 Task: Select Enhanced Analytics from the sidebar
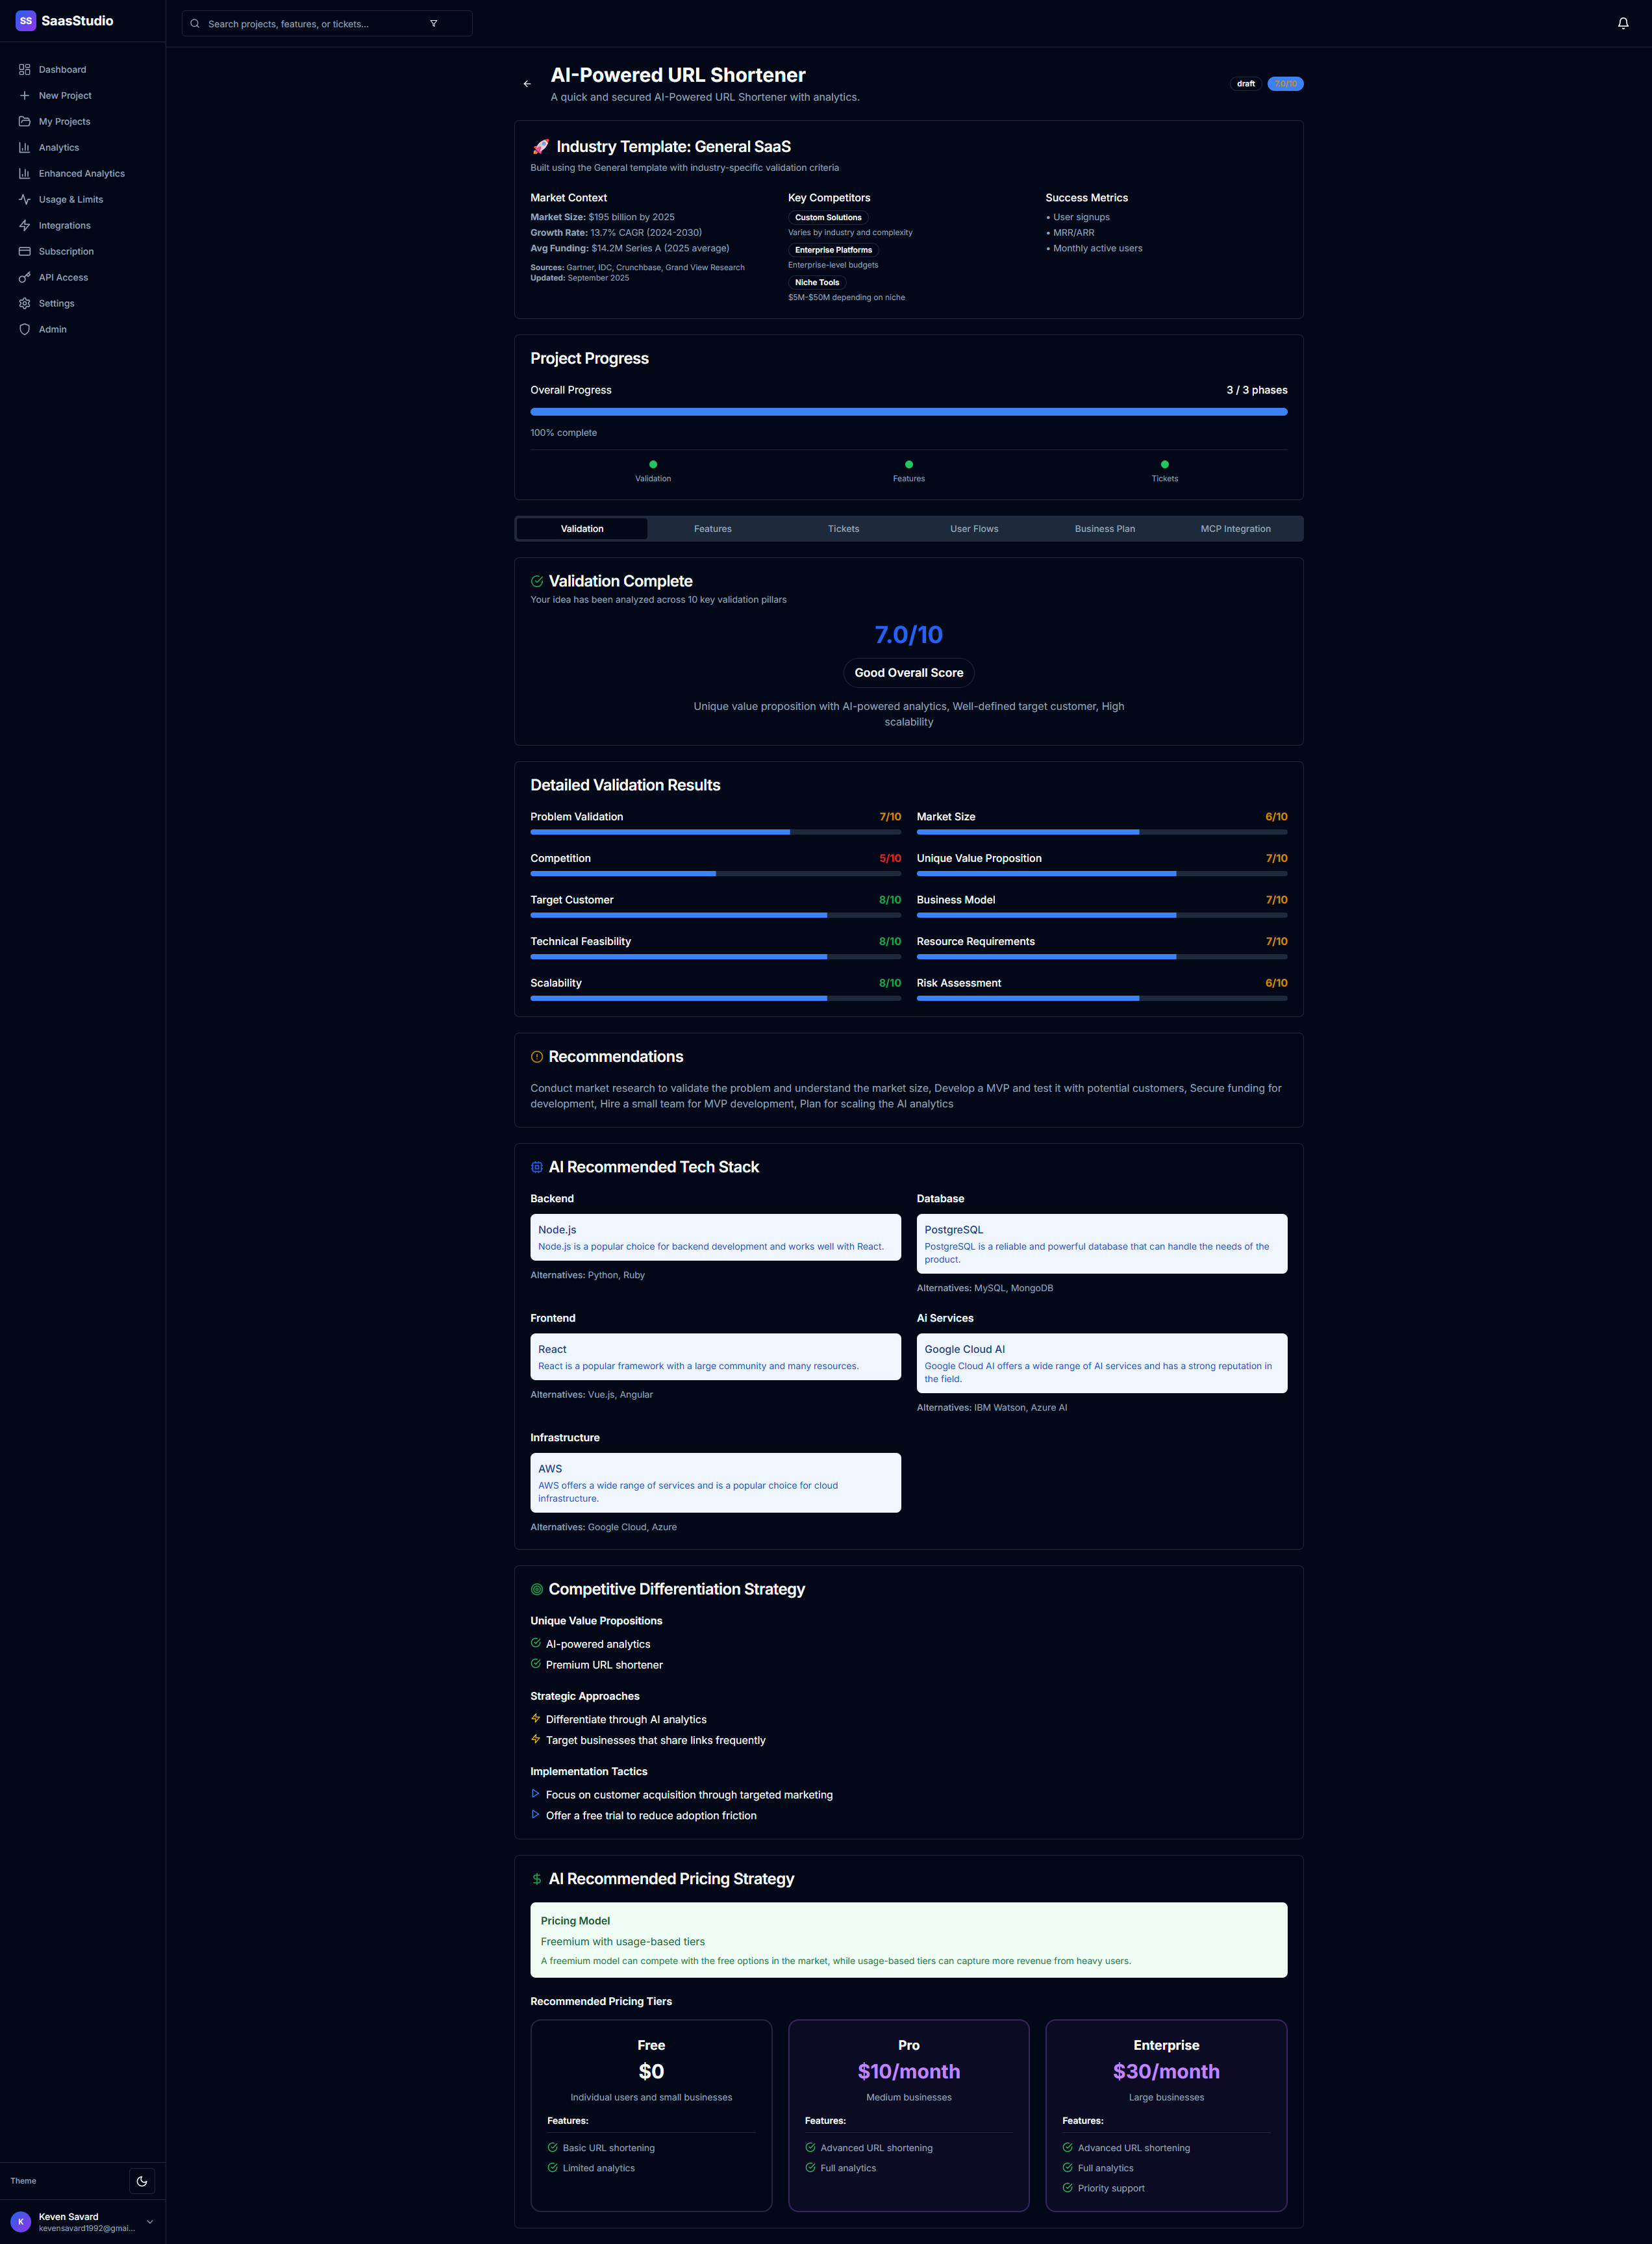tap(81, 173)
